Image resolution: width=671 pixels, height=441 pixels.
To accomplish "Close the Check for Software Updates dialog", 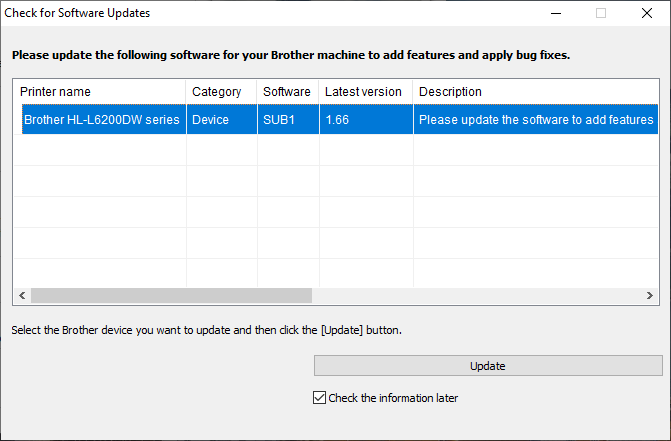I will 647,13.
